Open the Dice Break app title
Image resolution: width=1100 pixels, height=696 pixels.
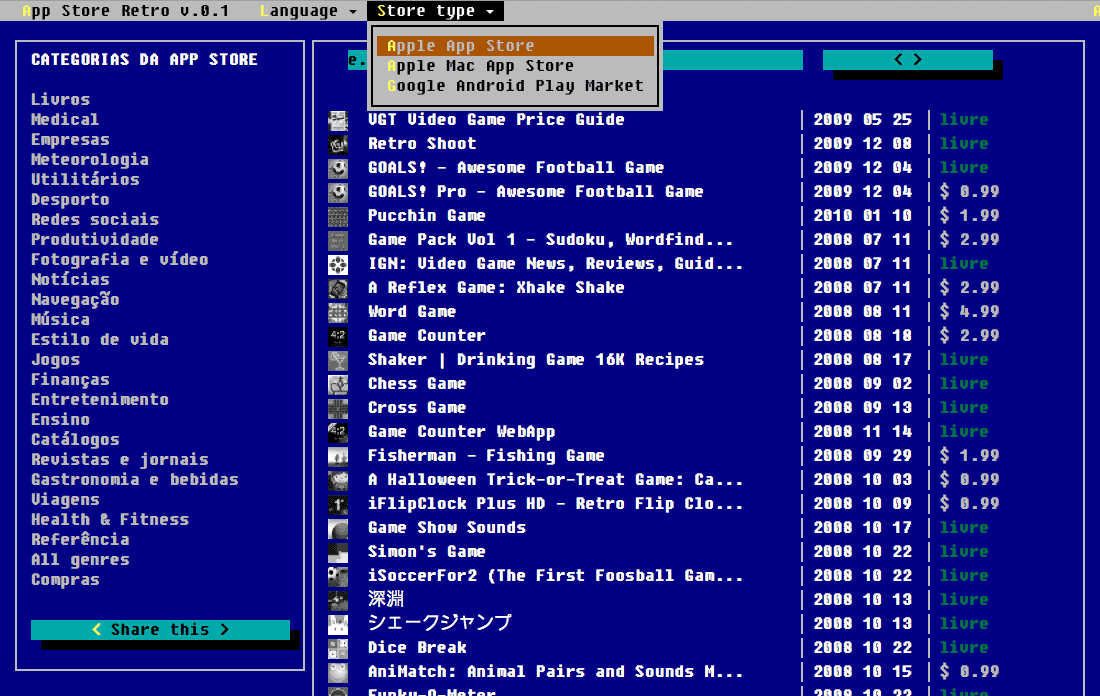(x=417, y=648)
